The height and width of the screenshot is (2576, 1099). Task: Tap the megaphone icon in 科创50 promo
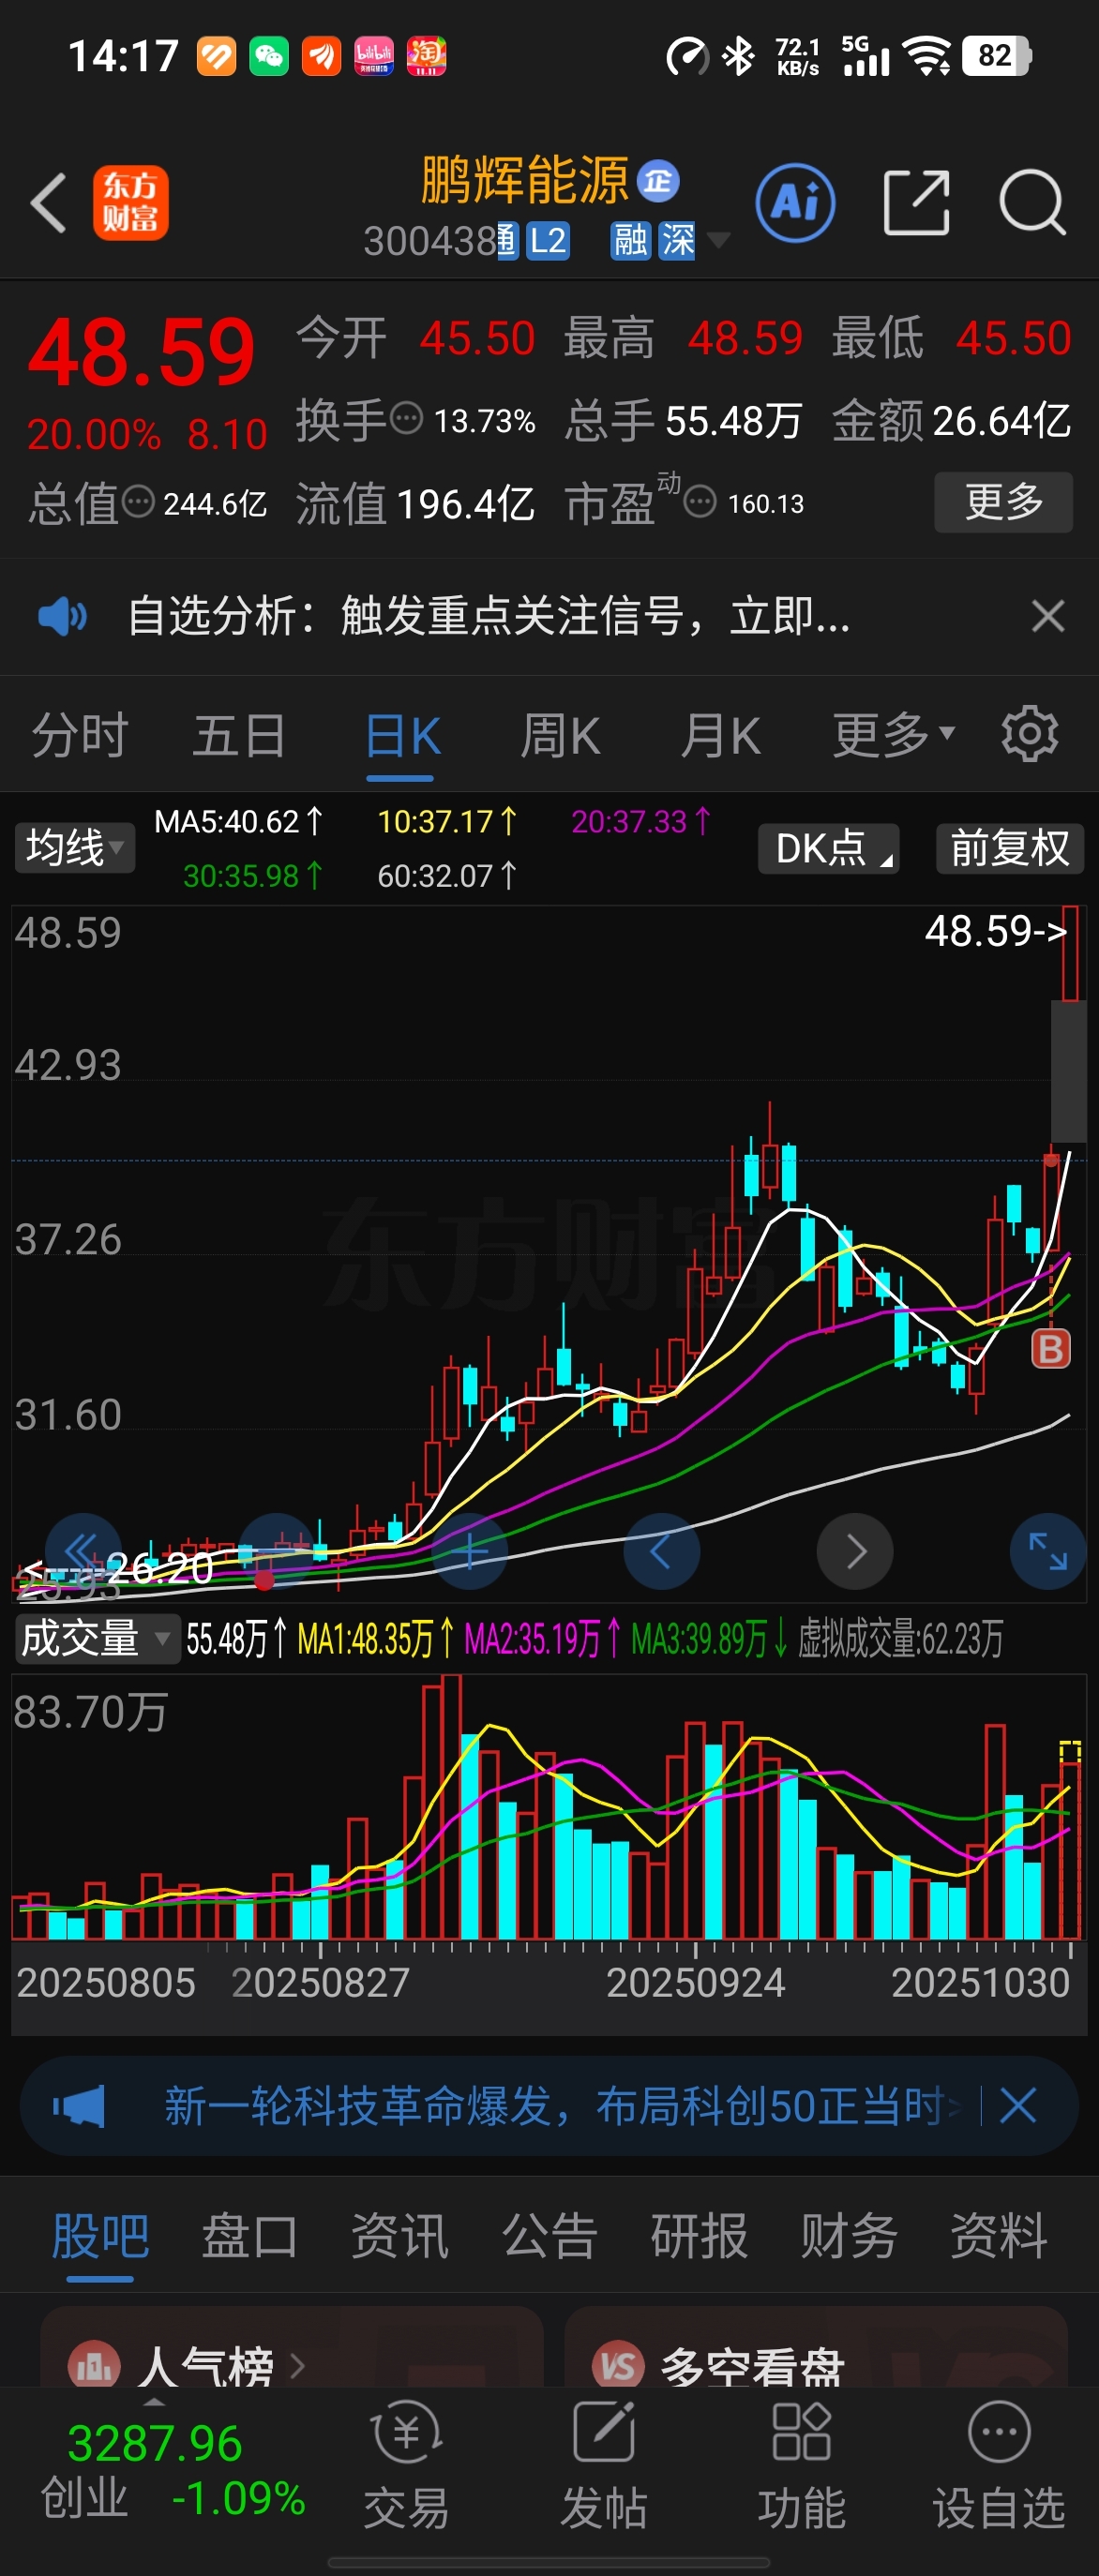point(79,2106)
